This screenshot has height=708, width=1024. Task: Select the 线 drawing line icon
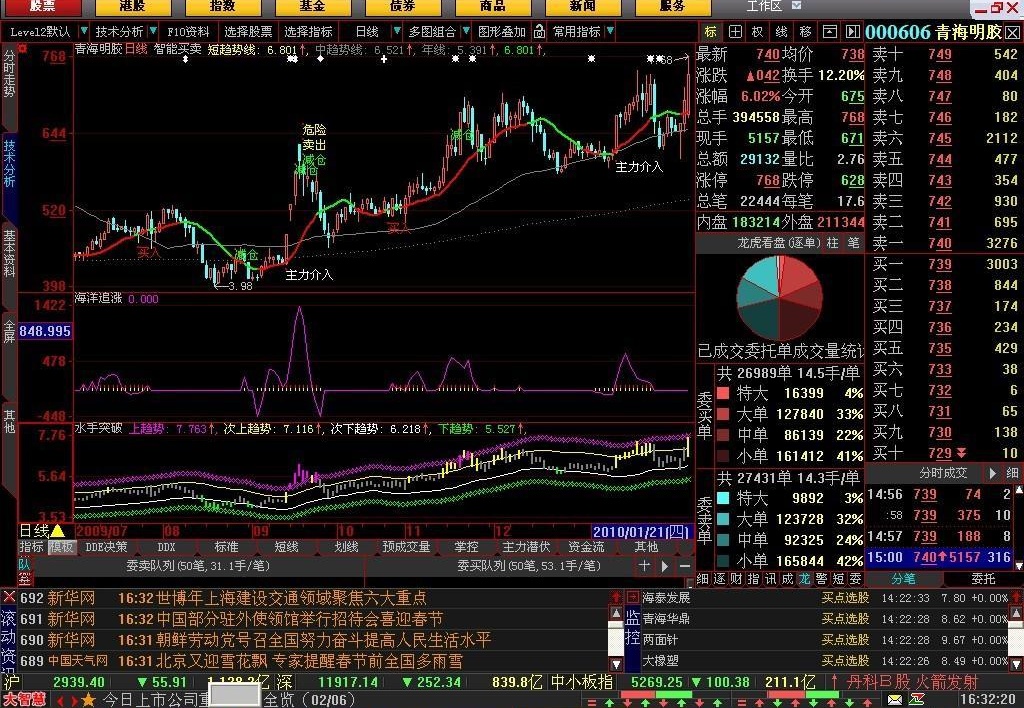click(x=782, y=32)
